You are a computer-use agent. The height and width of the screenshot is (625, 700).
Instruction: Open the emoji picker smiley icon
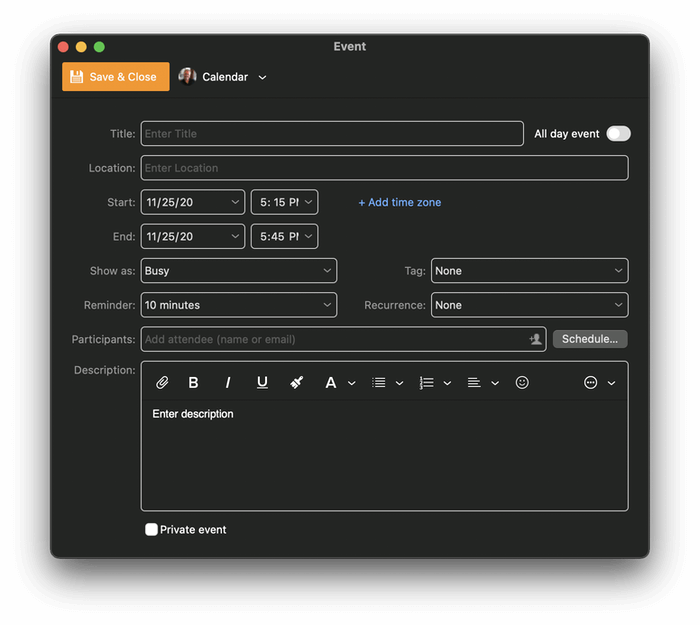point(522,382)
